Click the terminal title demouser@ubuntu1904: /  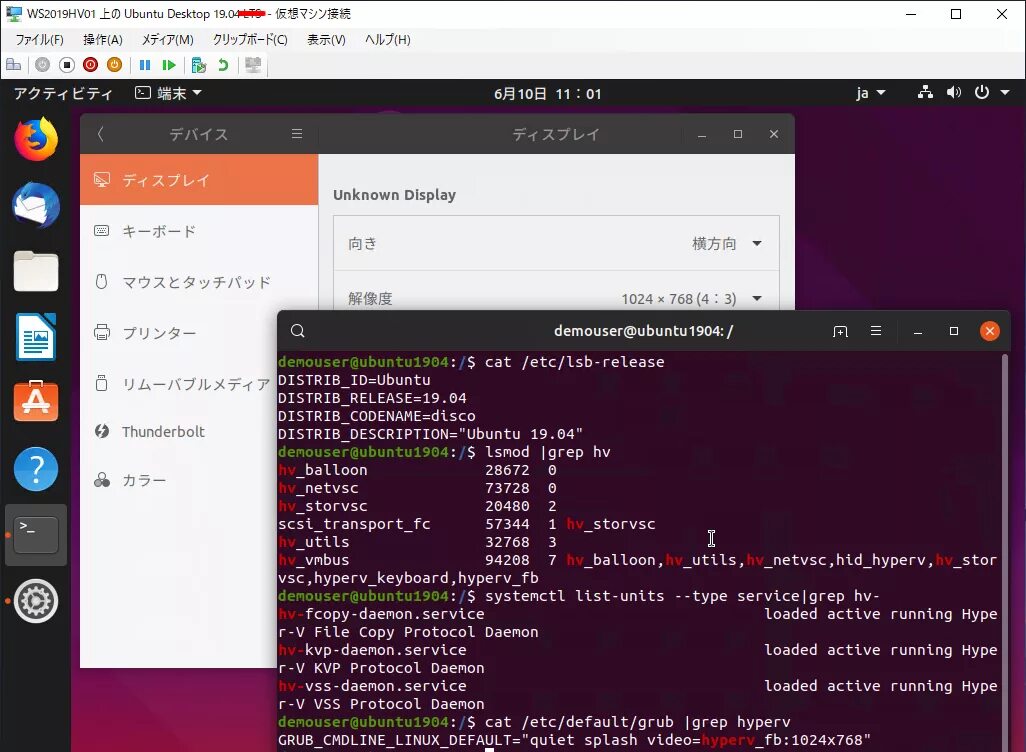click(x=643, y=331)
